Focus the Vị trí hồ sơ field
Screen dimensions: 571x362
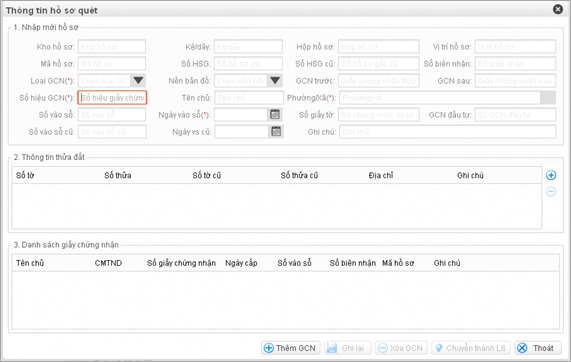click(x=515, y=47)
